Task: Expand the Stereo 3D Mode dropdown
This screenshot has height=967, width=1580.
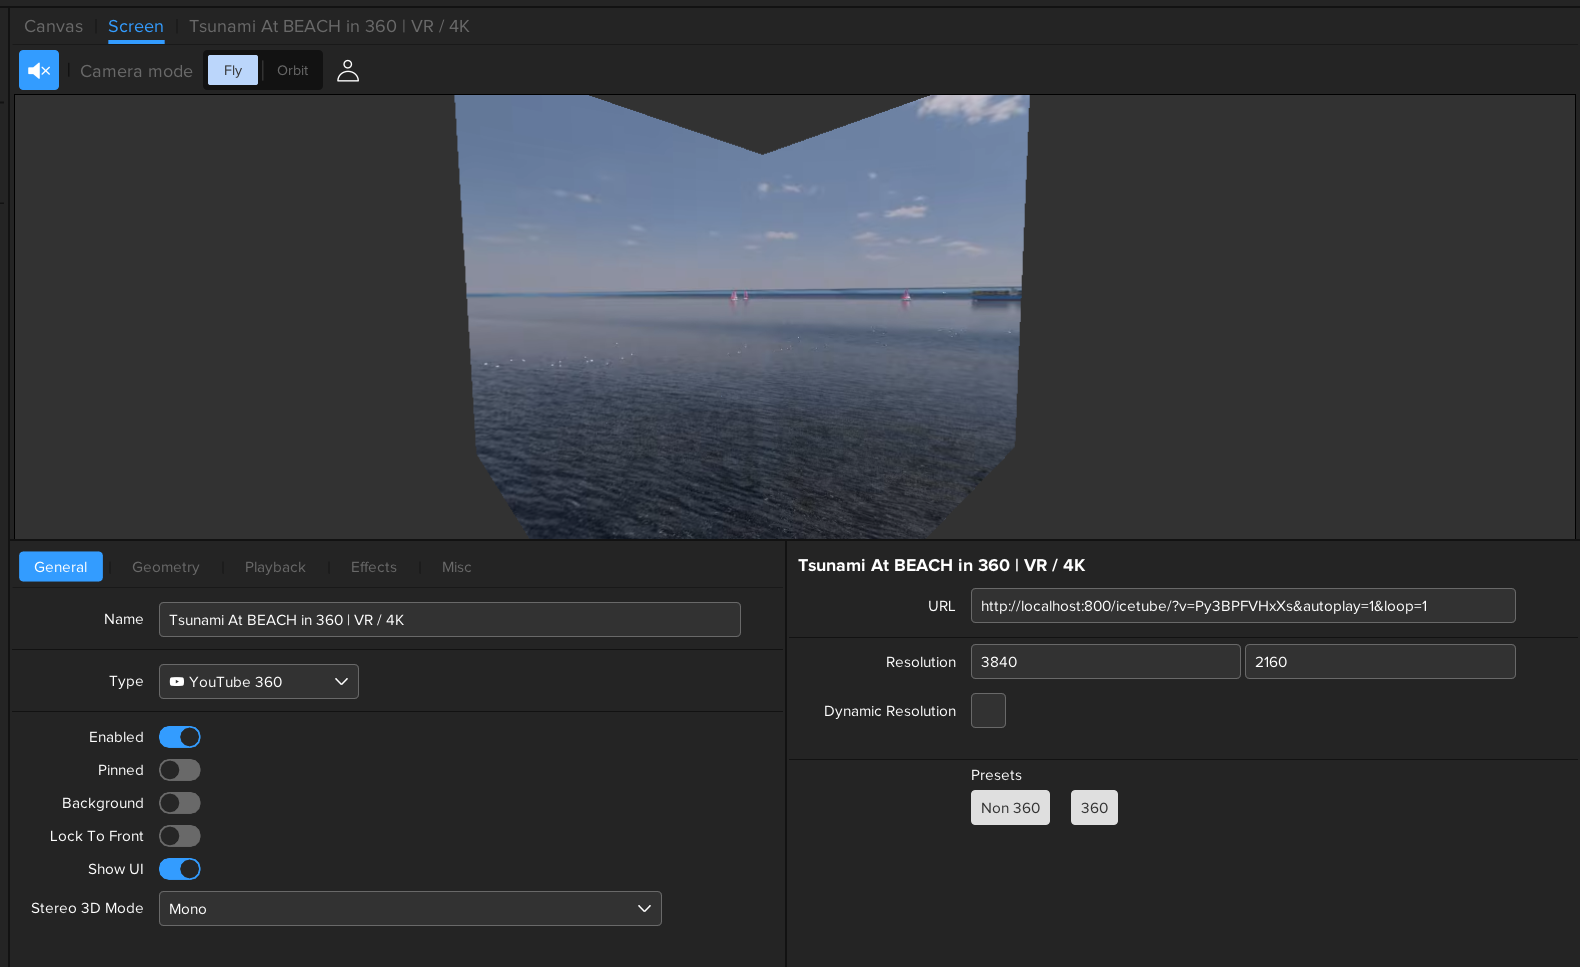Action: [x=410, y=909]
